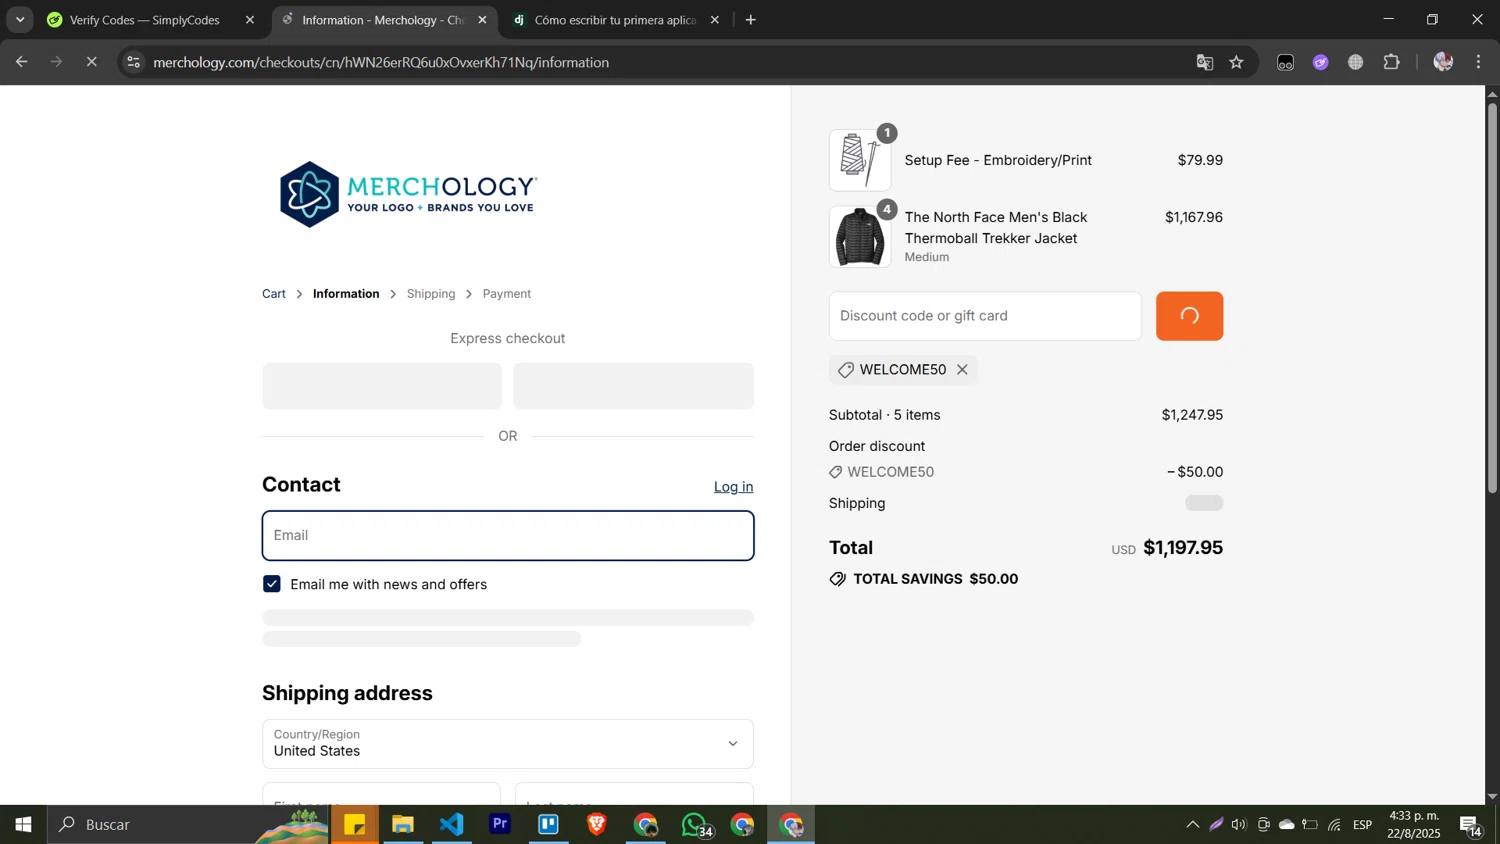Click the North Face jacket thumbnail

(x=860, y=237)
